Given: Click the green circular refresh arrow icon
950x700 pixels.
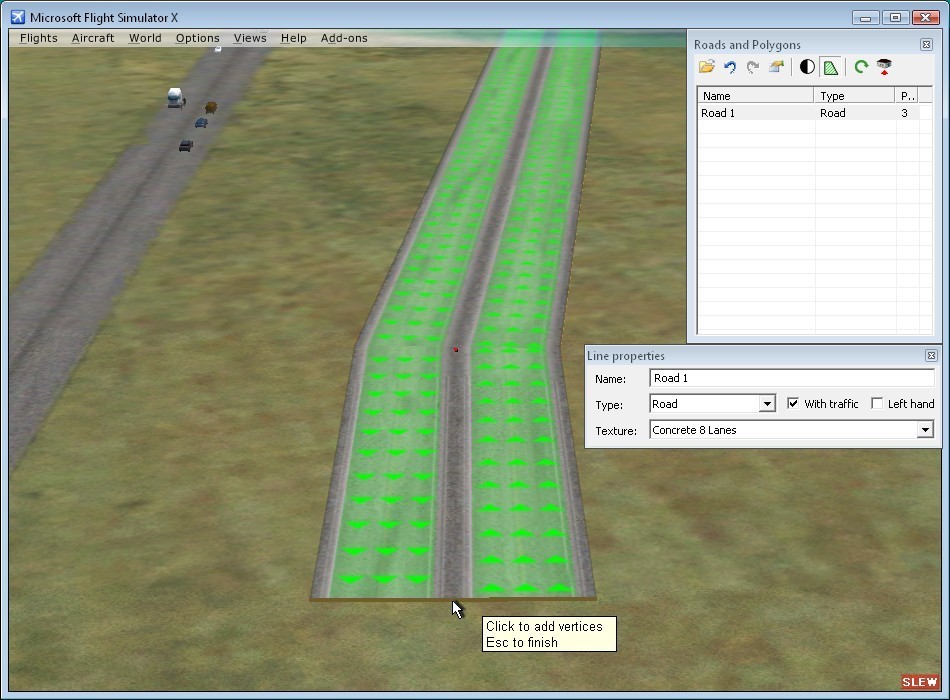Looking at the screenshot, I should click(860, 67).
